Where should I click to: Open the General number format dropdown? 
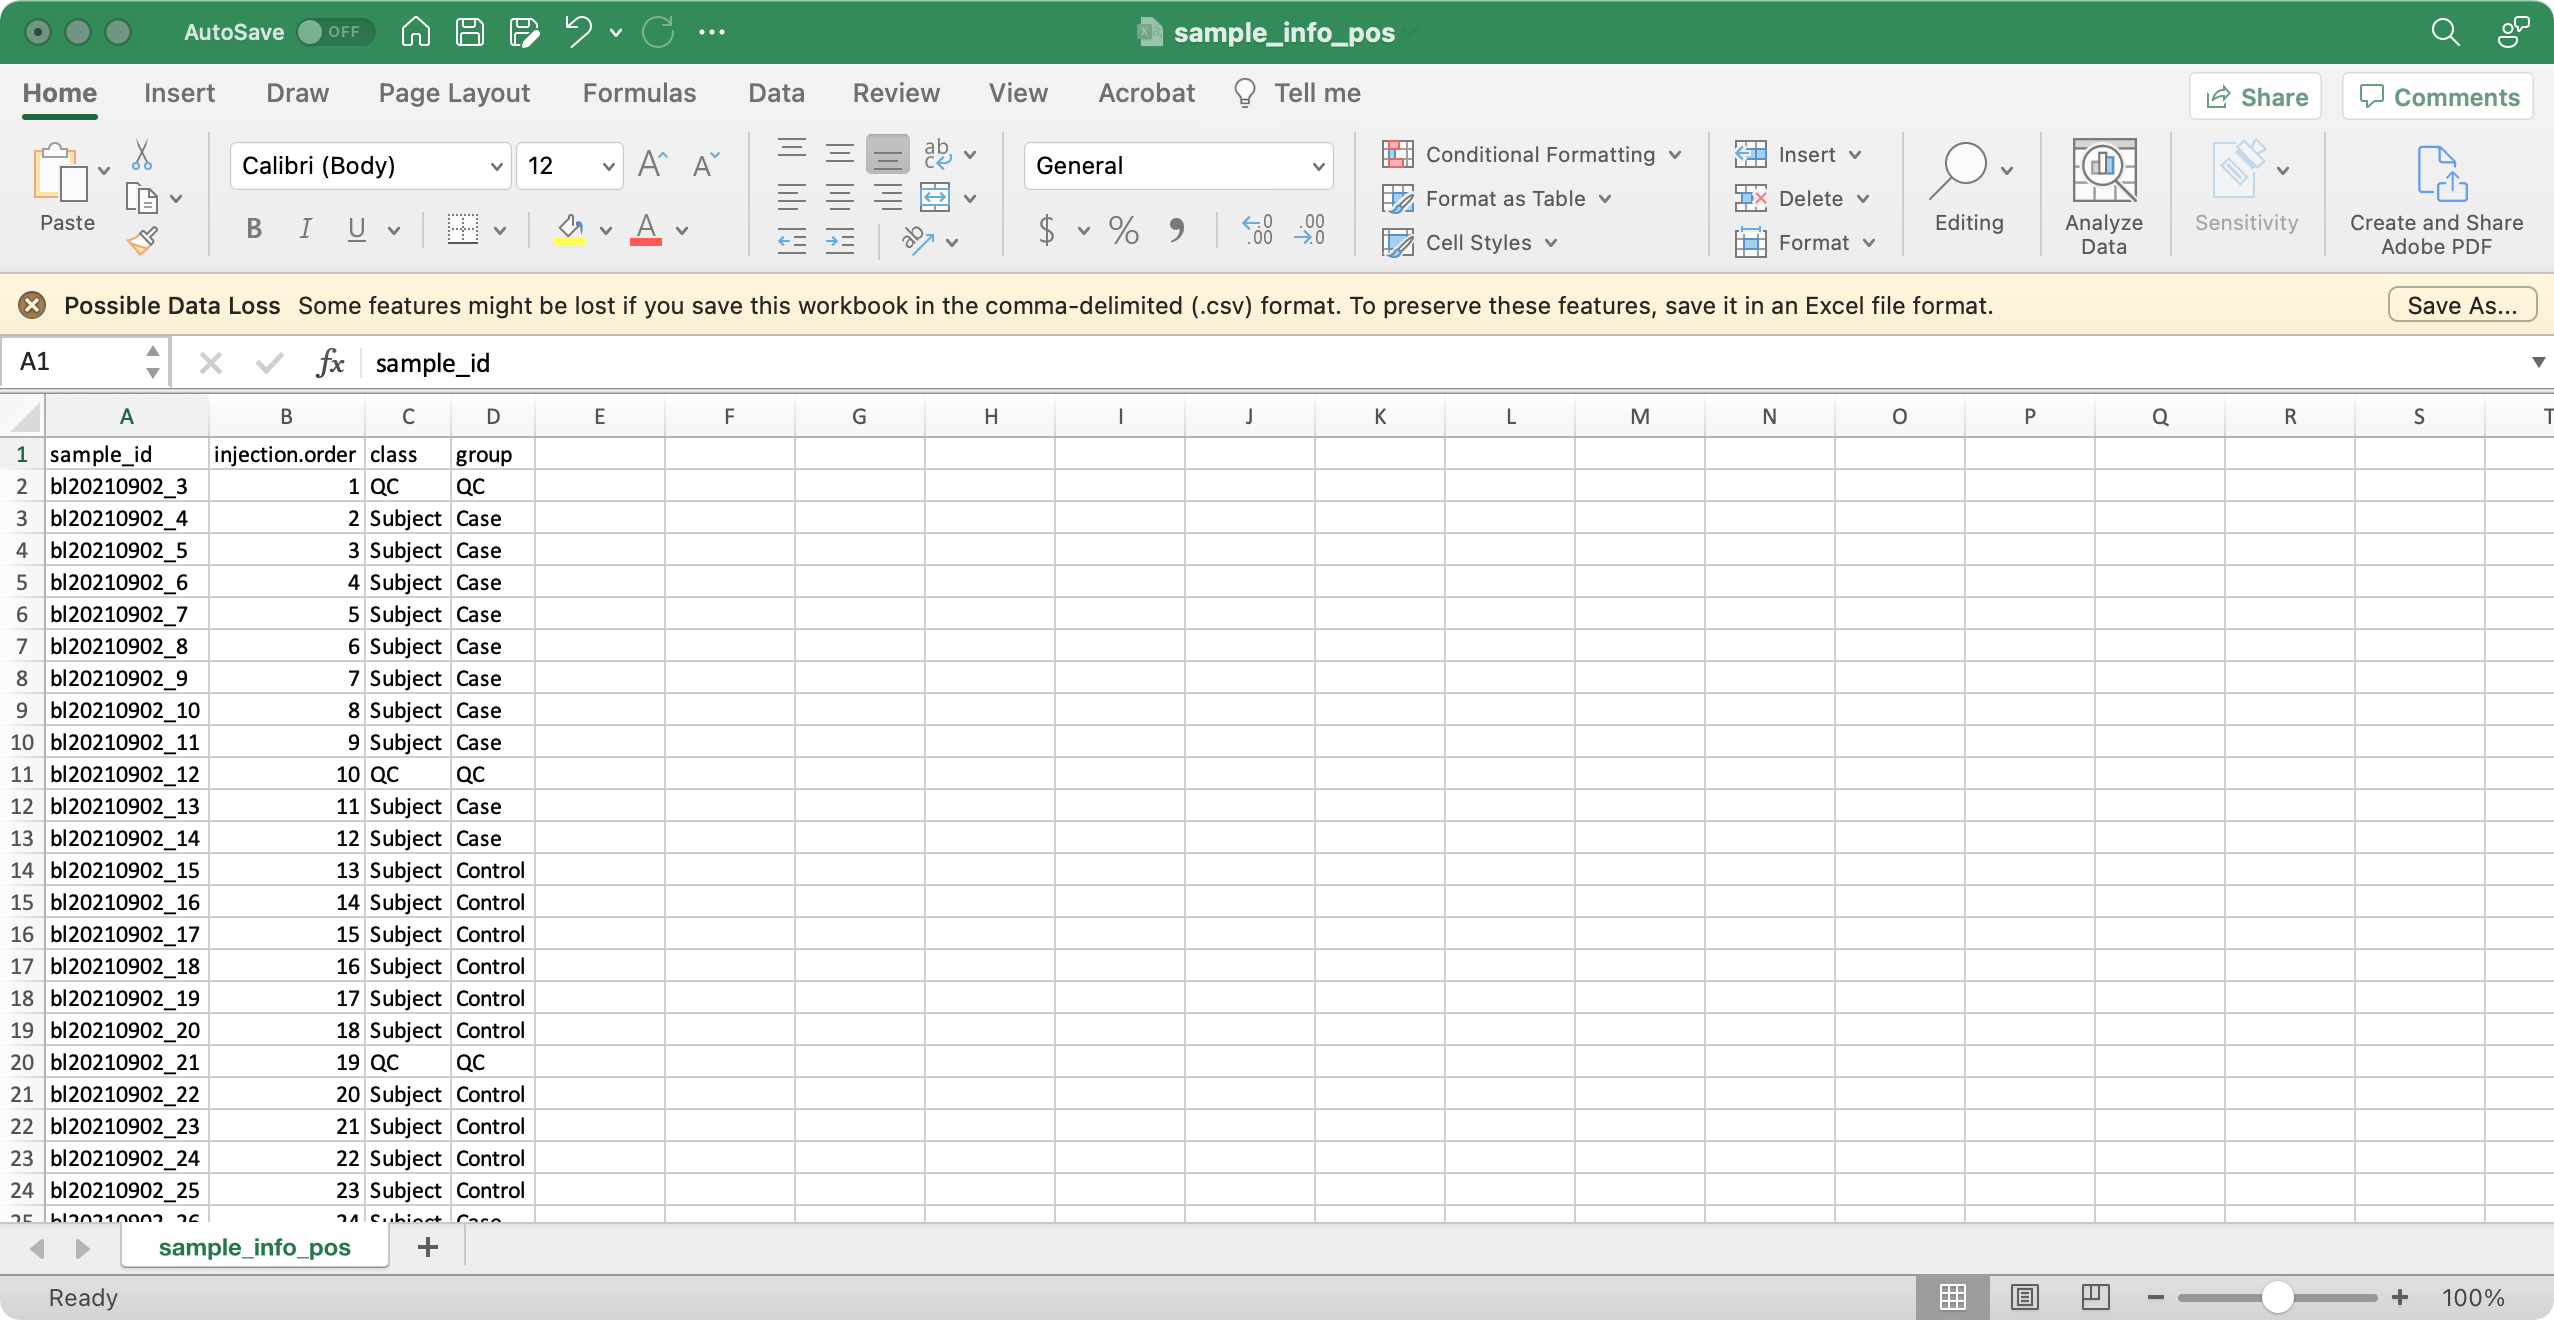[1316, 165]
